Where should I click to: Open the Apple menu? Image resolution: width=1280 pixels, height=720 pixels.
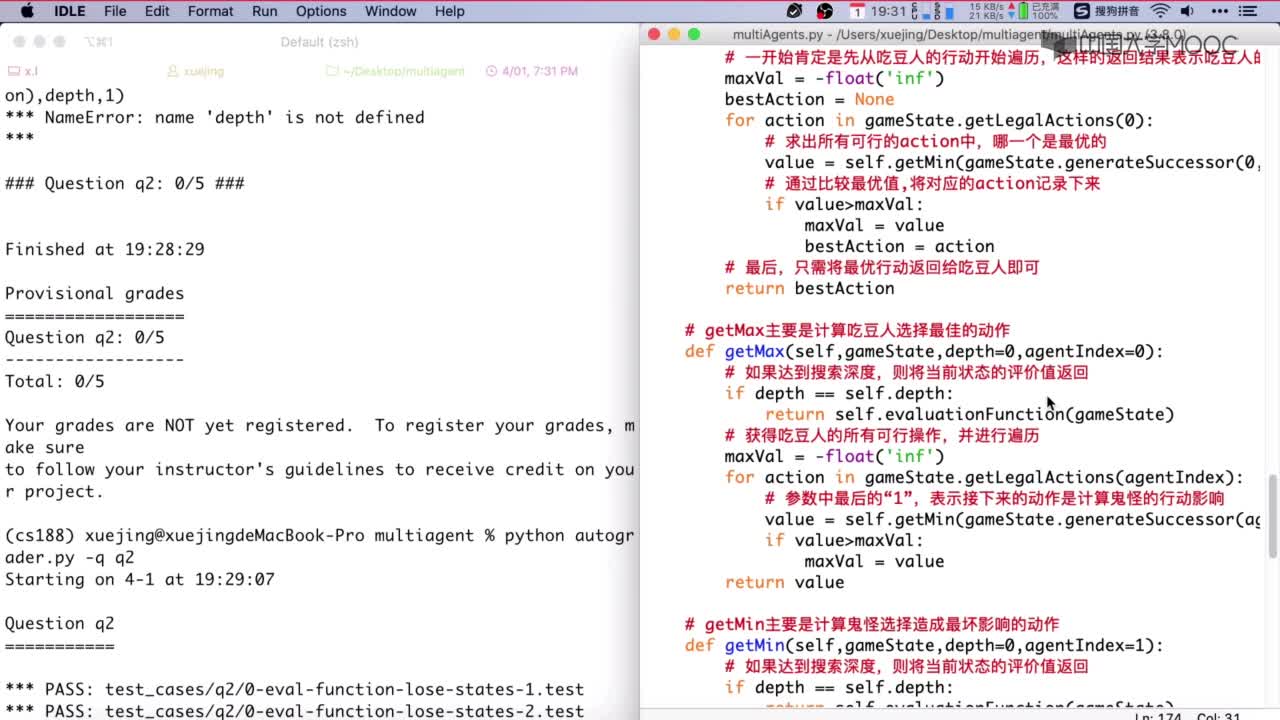27,11
